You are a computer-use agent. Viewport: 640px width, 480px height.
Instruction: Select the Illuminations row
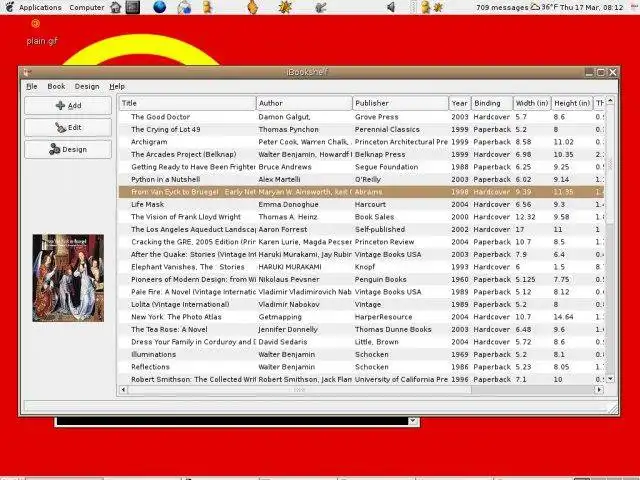click(x=361, y=354)
